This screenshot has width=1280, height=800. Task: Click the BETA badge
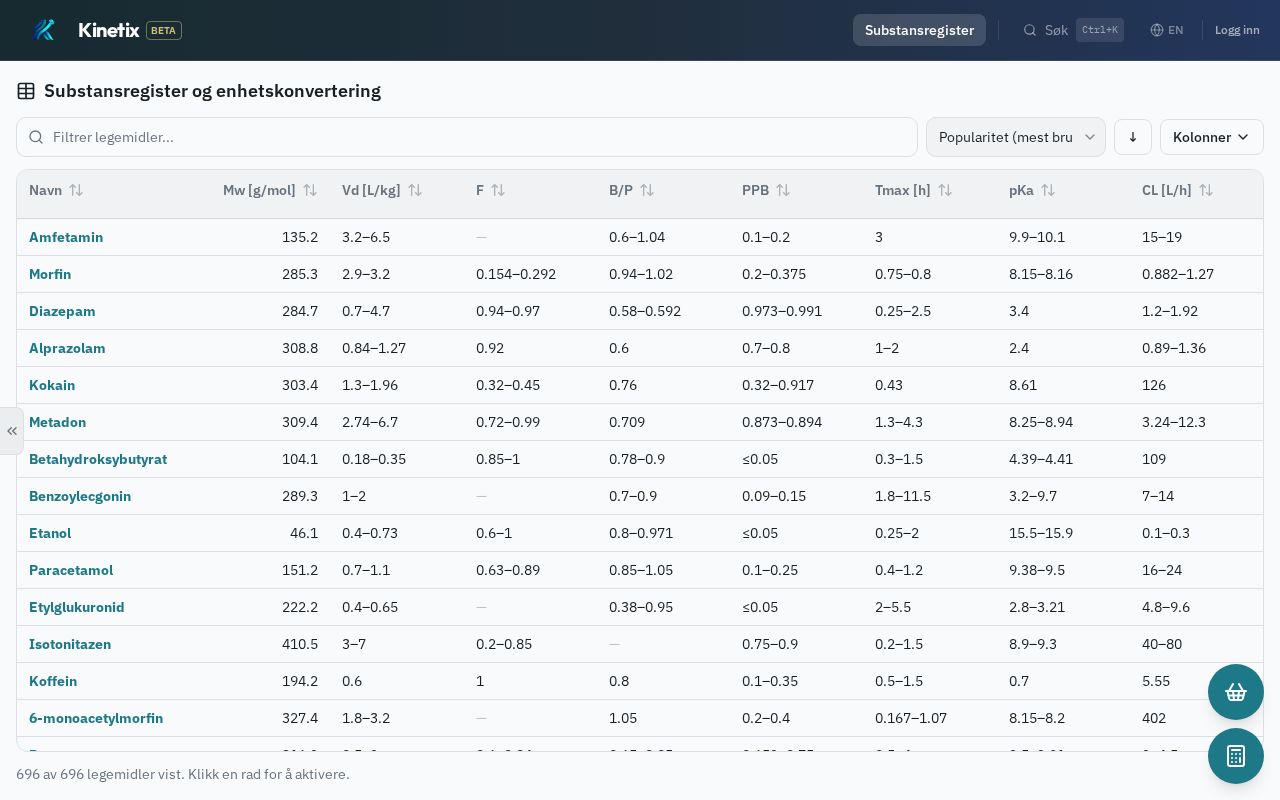[164, 30]
